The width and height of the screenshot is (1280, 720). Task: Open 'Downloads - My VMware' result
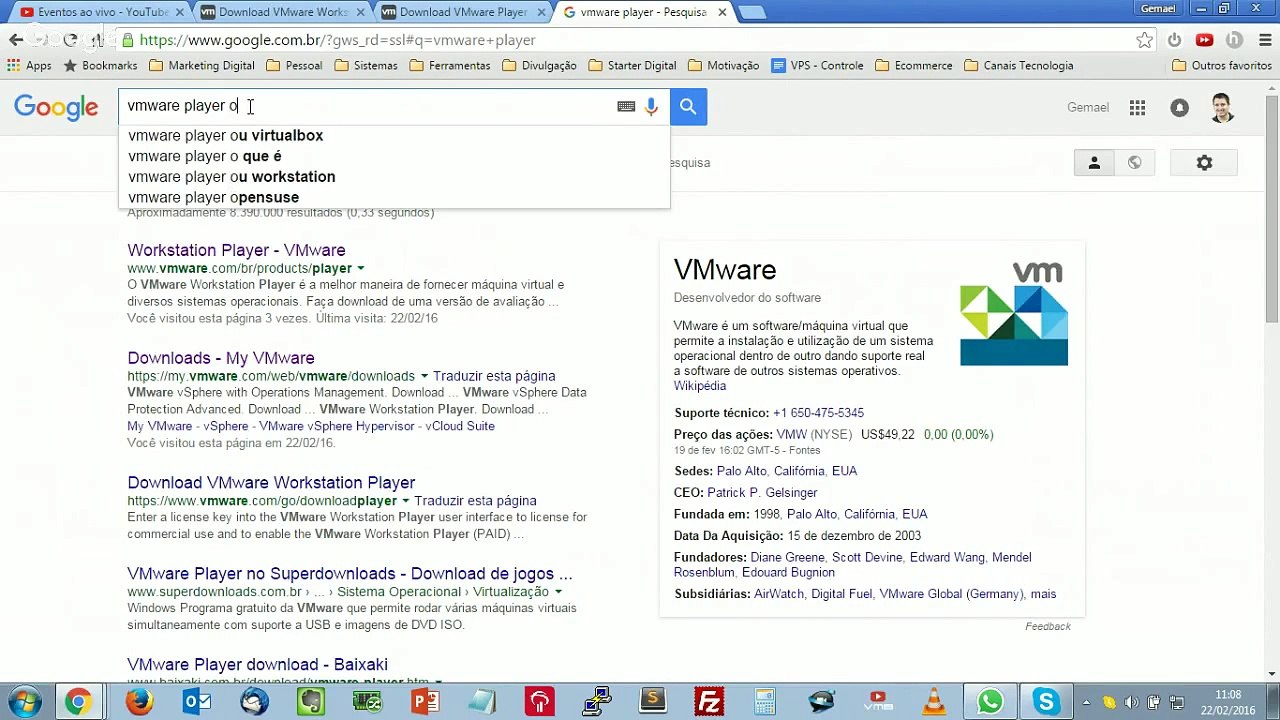coord(221,358)
